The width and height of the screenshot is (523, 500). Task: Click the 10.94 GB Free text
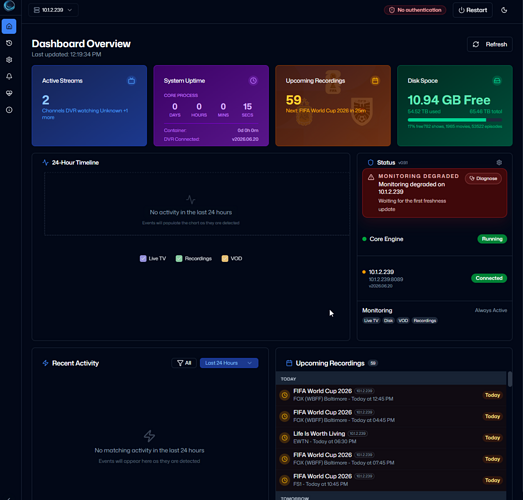point(449,100)
